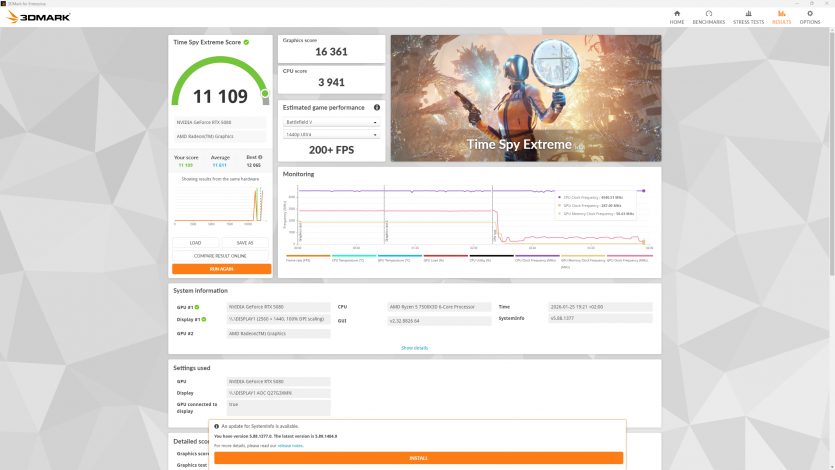This screenshot has height=470, width=835.
Task: Expand system information with Show details
Action: (414, 347)
